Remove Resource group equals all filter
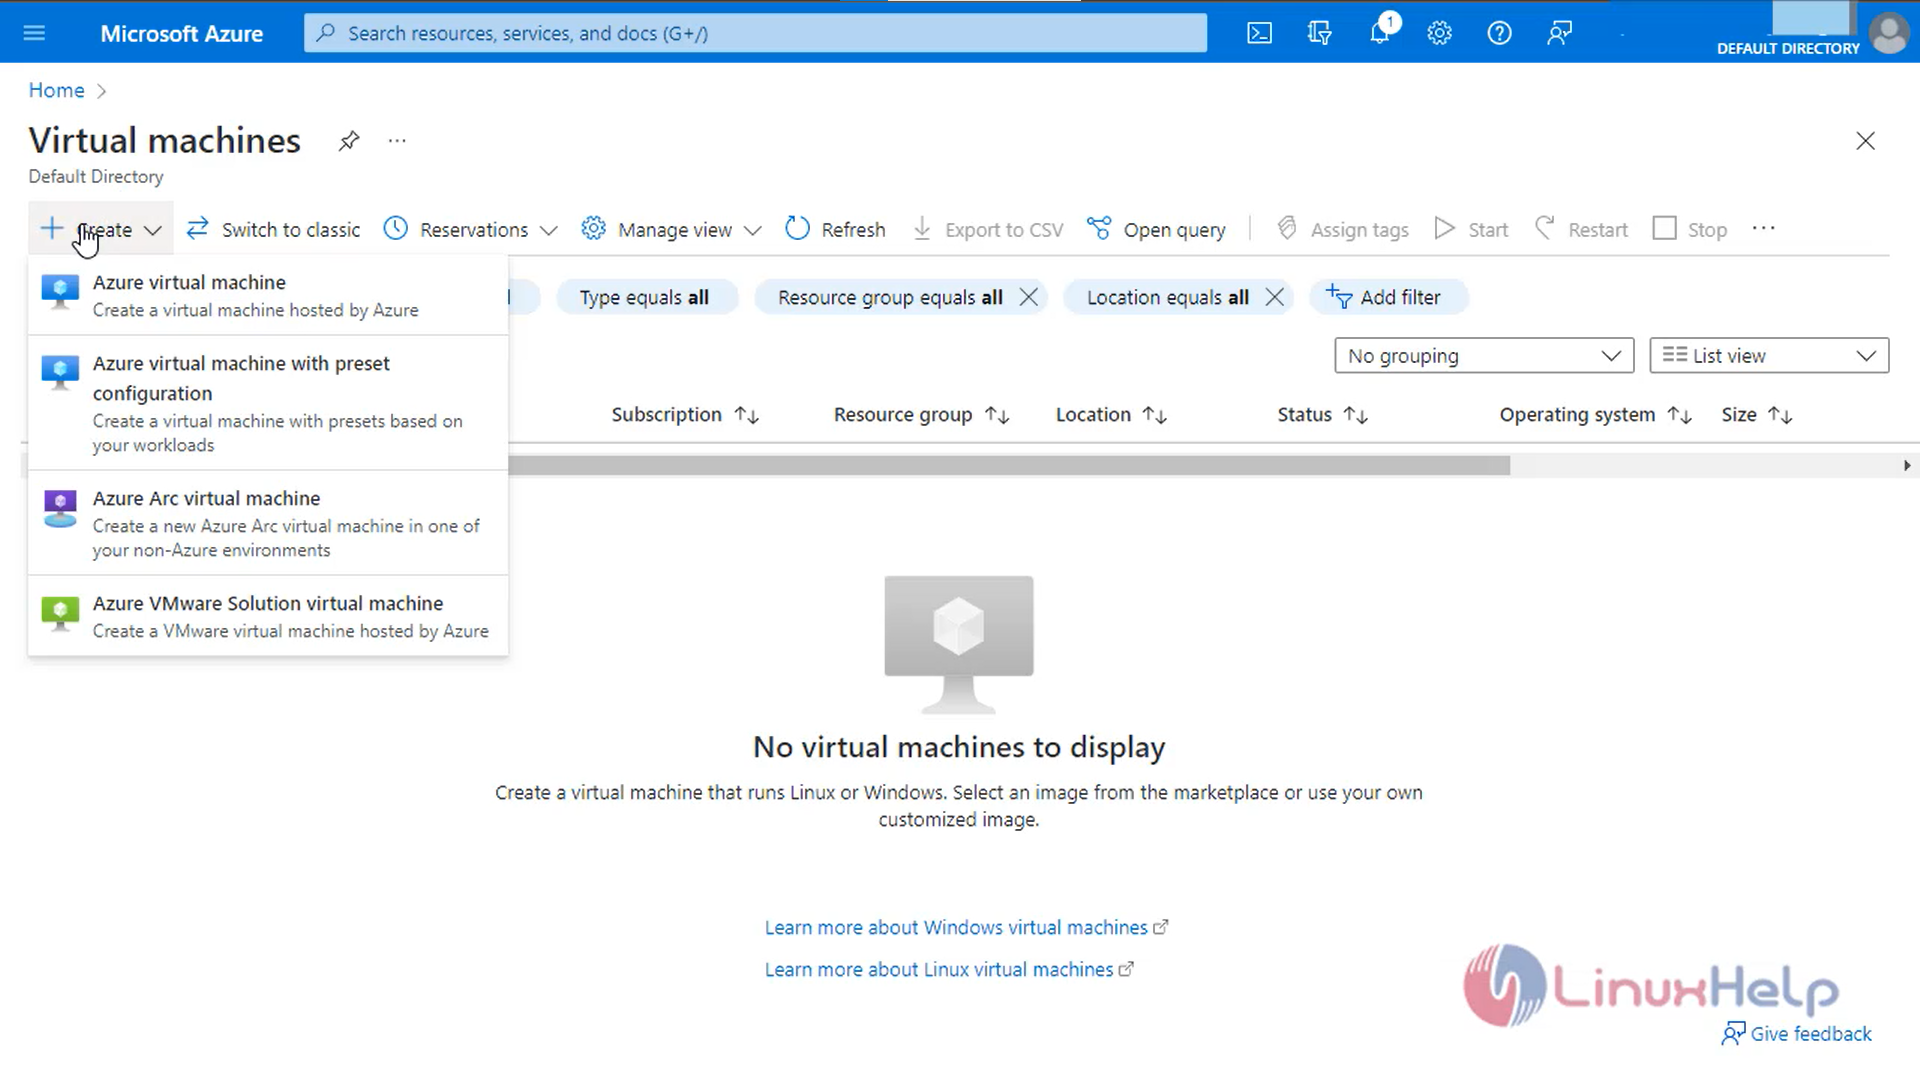1920x1080 pixels. (1028, 297)
